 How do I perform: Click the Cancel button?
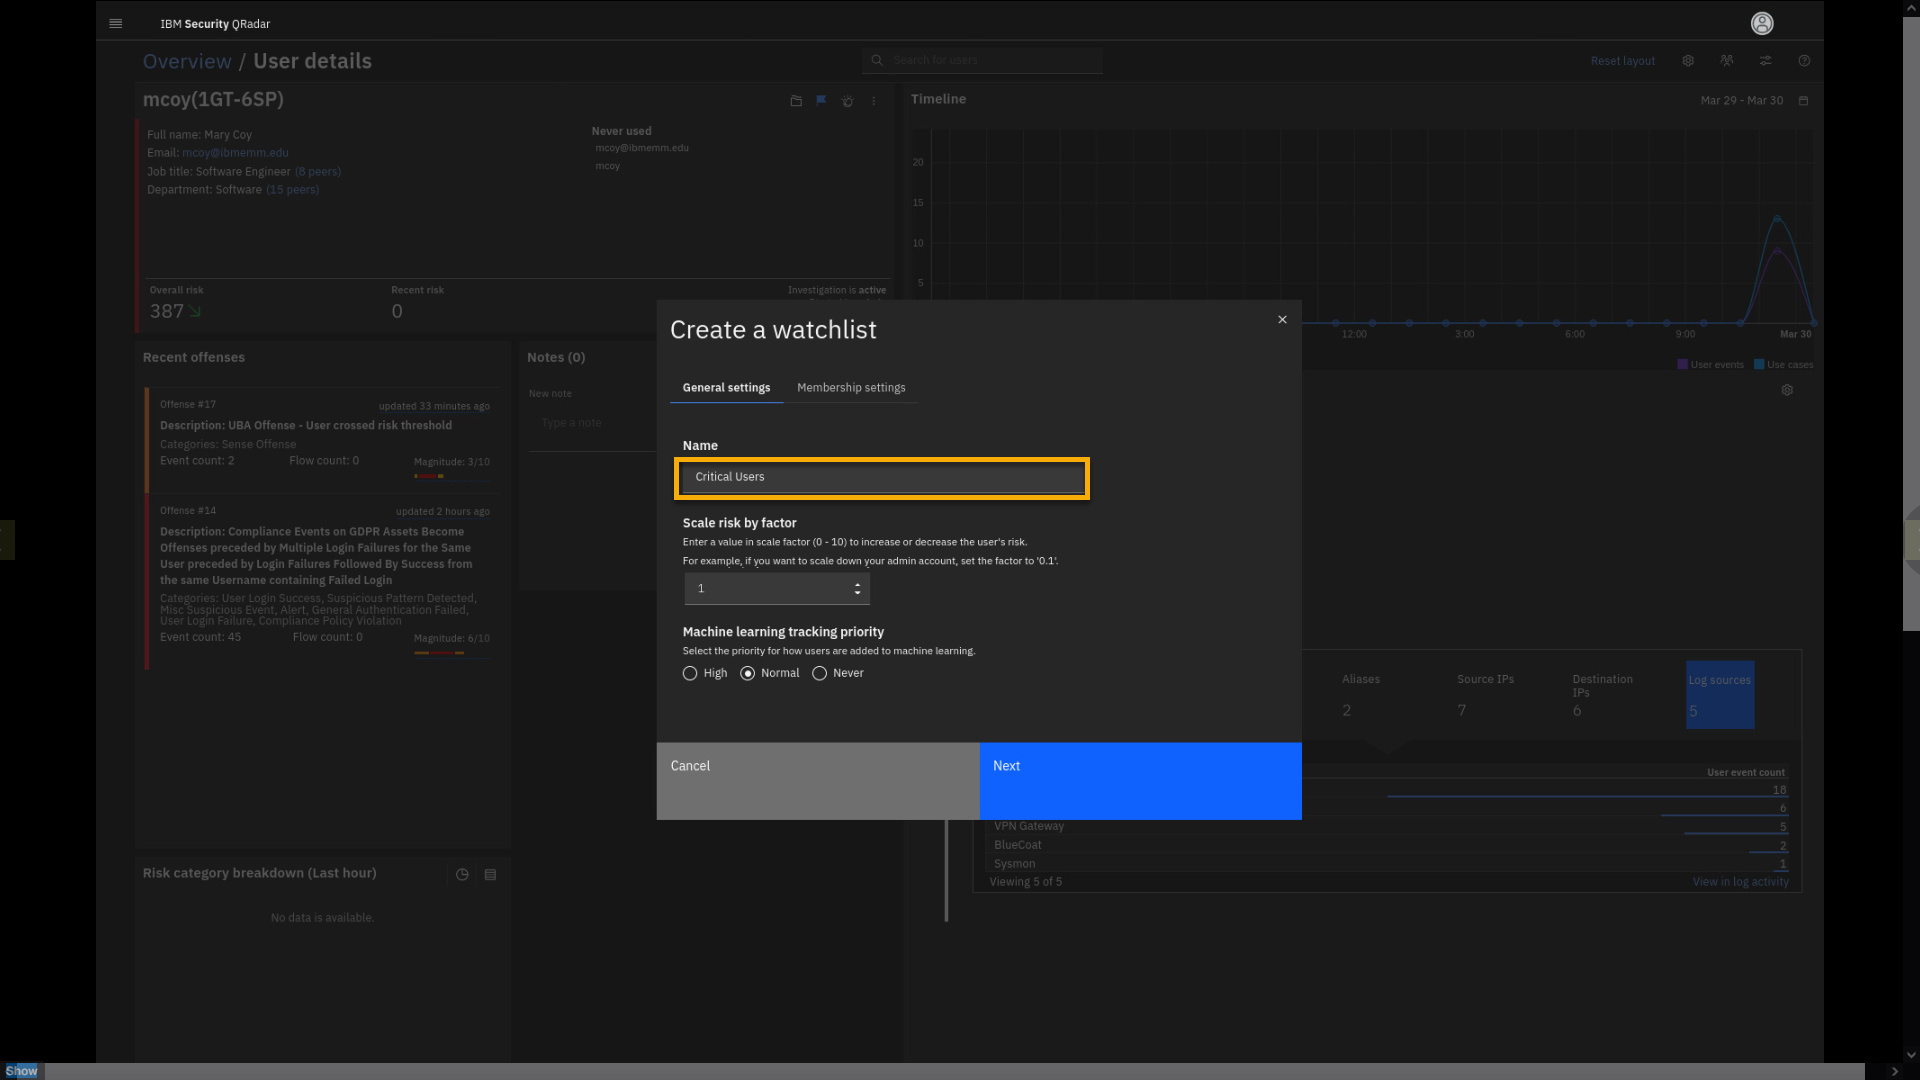click(x=817, y=781)
